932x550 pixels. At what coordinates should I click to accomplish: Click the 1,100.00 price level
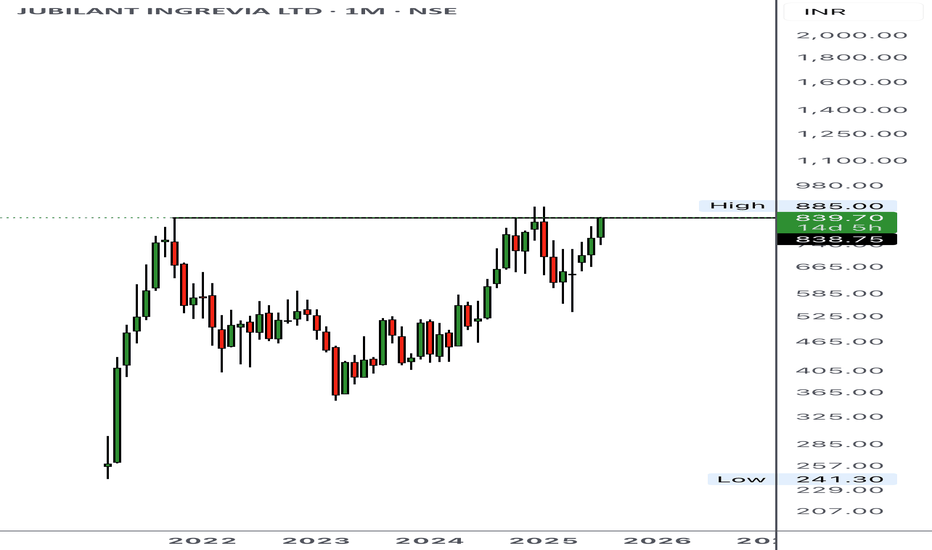pyautogui.click(x=851, y=161)
